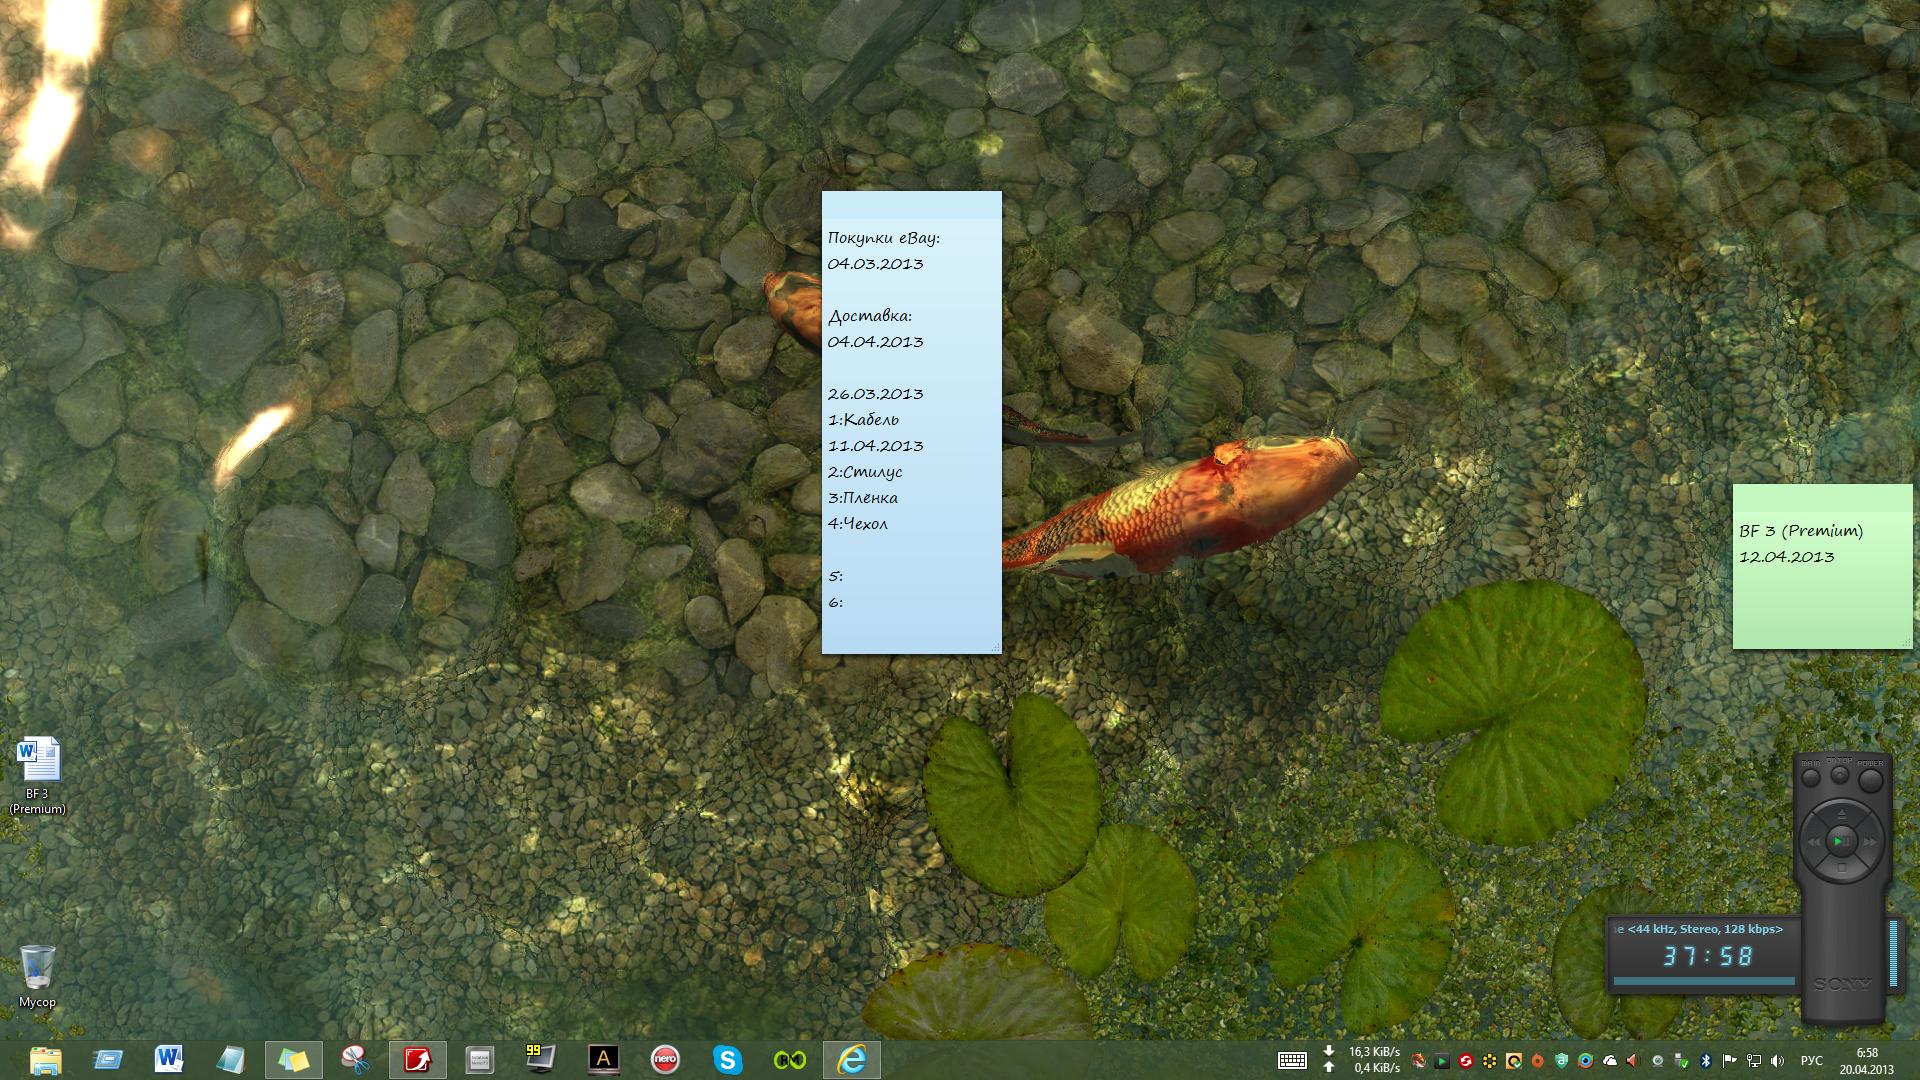Click the player track progress bar

point(1704,981)
